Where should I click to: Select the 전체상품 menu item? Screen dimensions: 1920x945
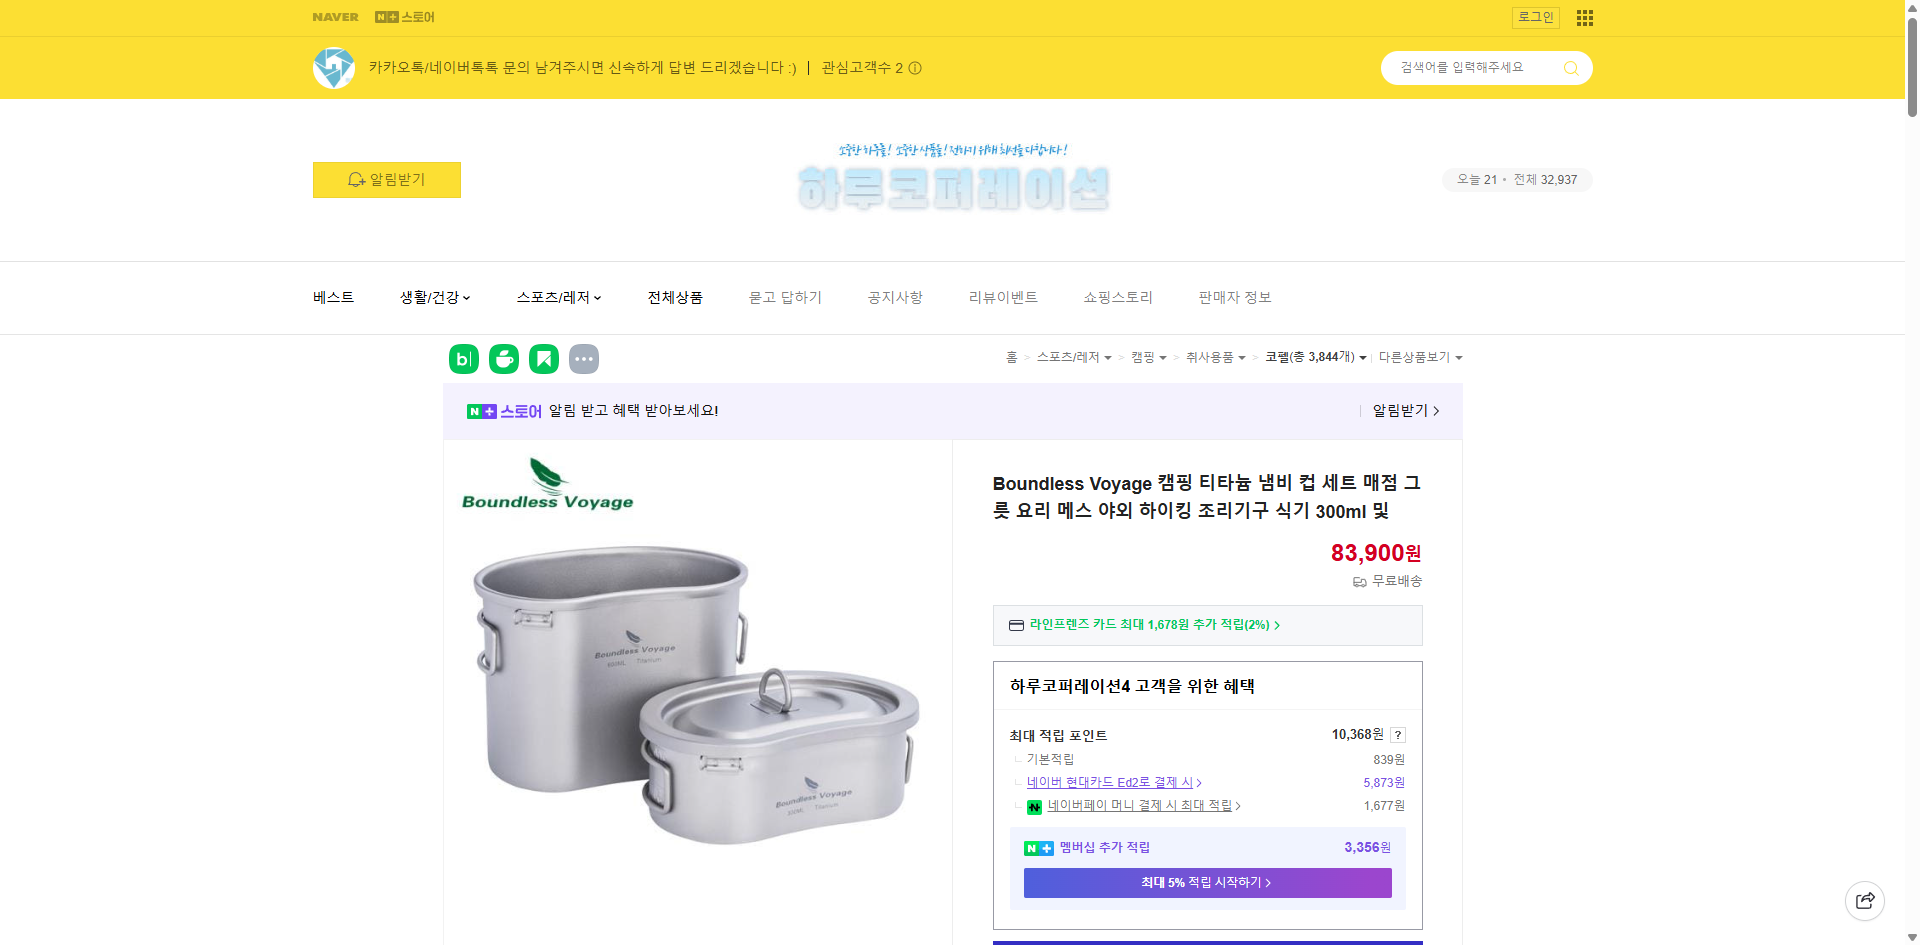point(674,297)
